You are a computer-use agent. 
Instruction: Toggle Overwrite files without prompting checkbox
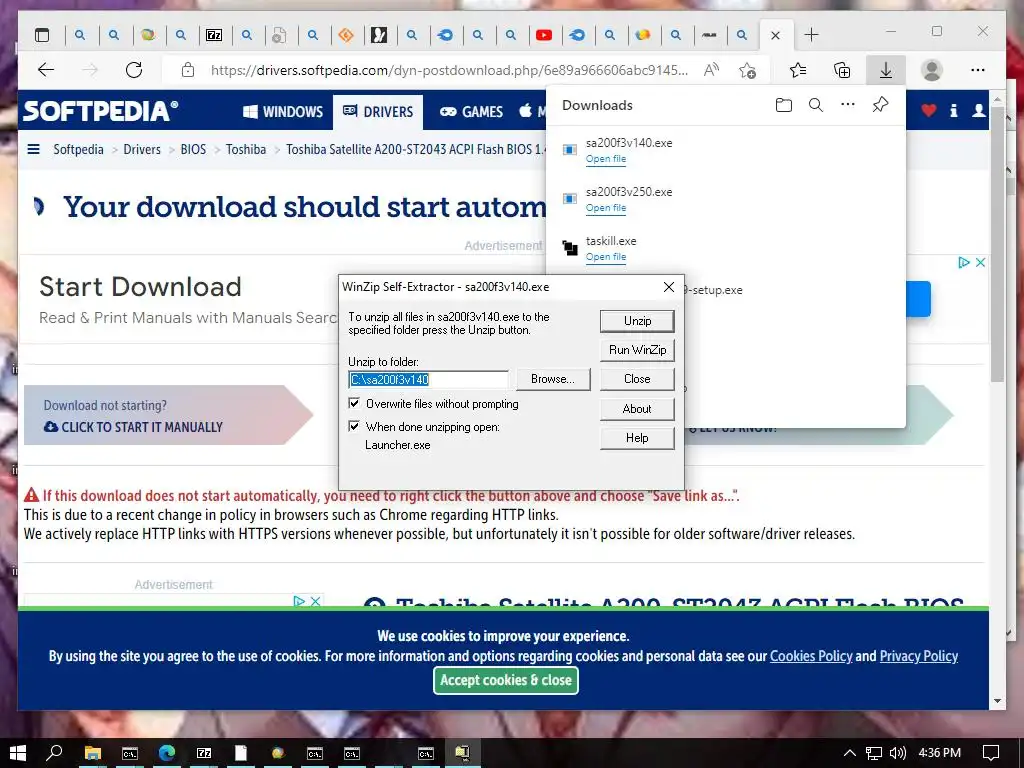[x=354, y=403]
